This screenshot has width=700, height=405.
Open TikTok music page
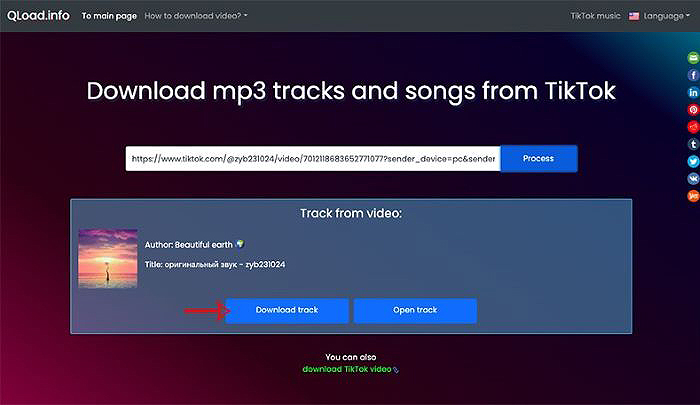tap(595, 16)
